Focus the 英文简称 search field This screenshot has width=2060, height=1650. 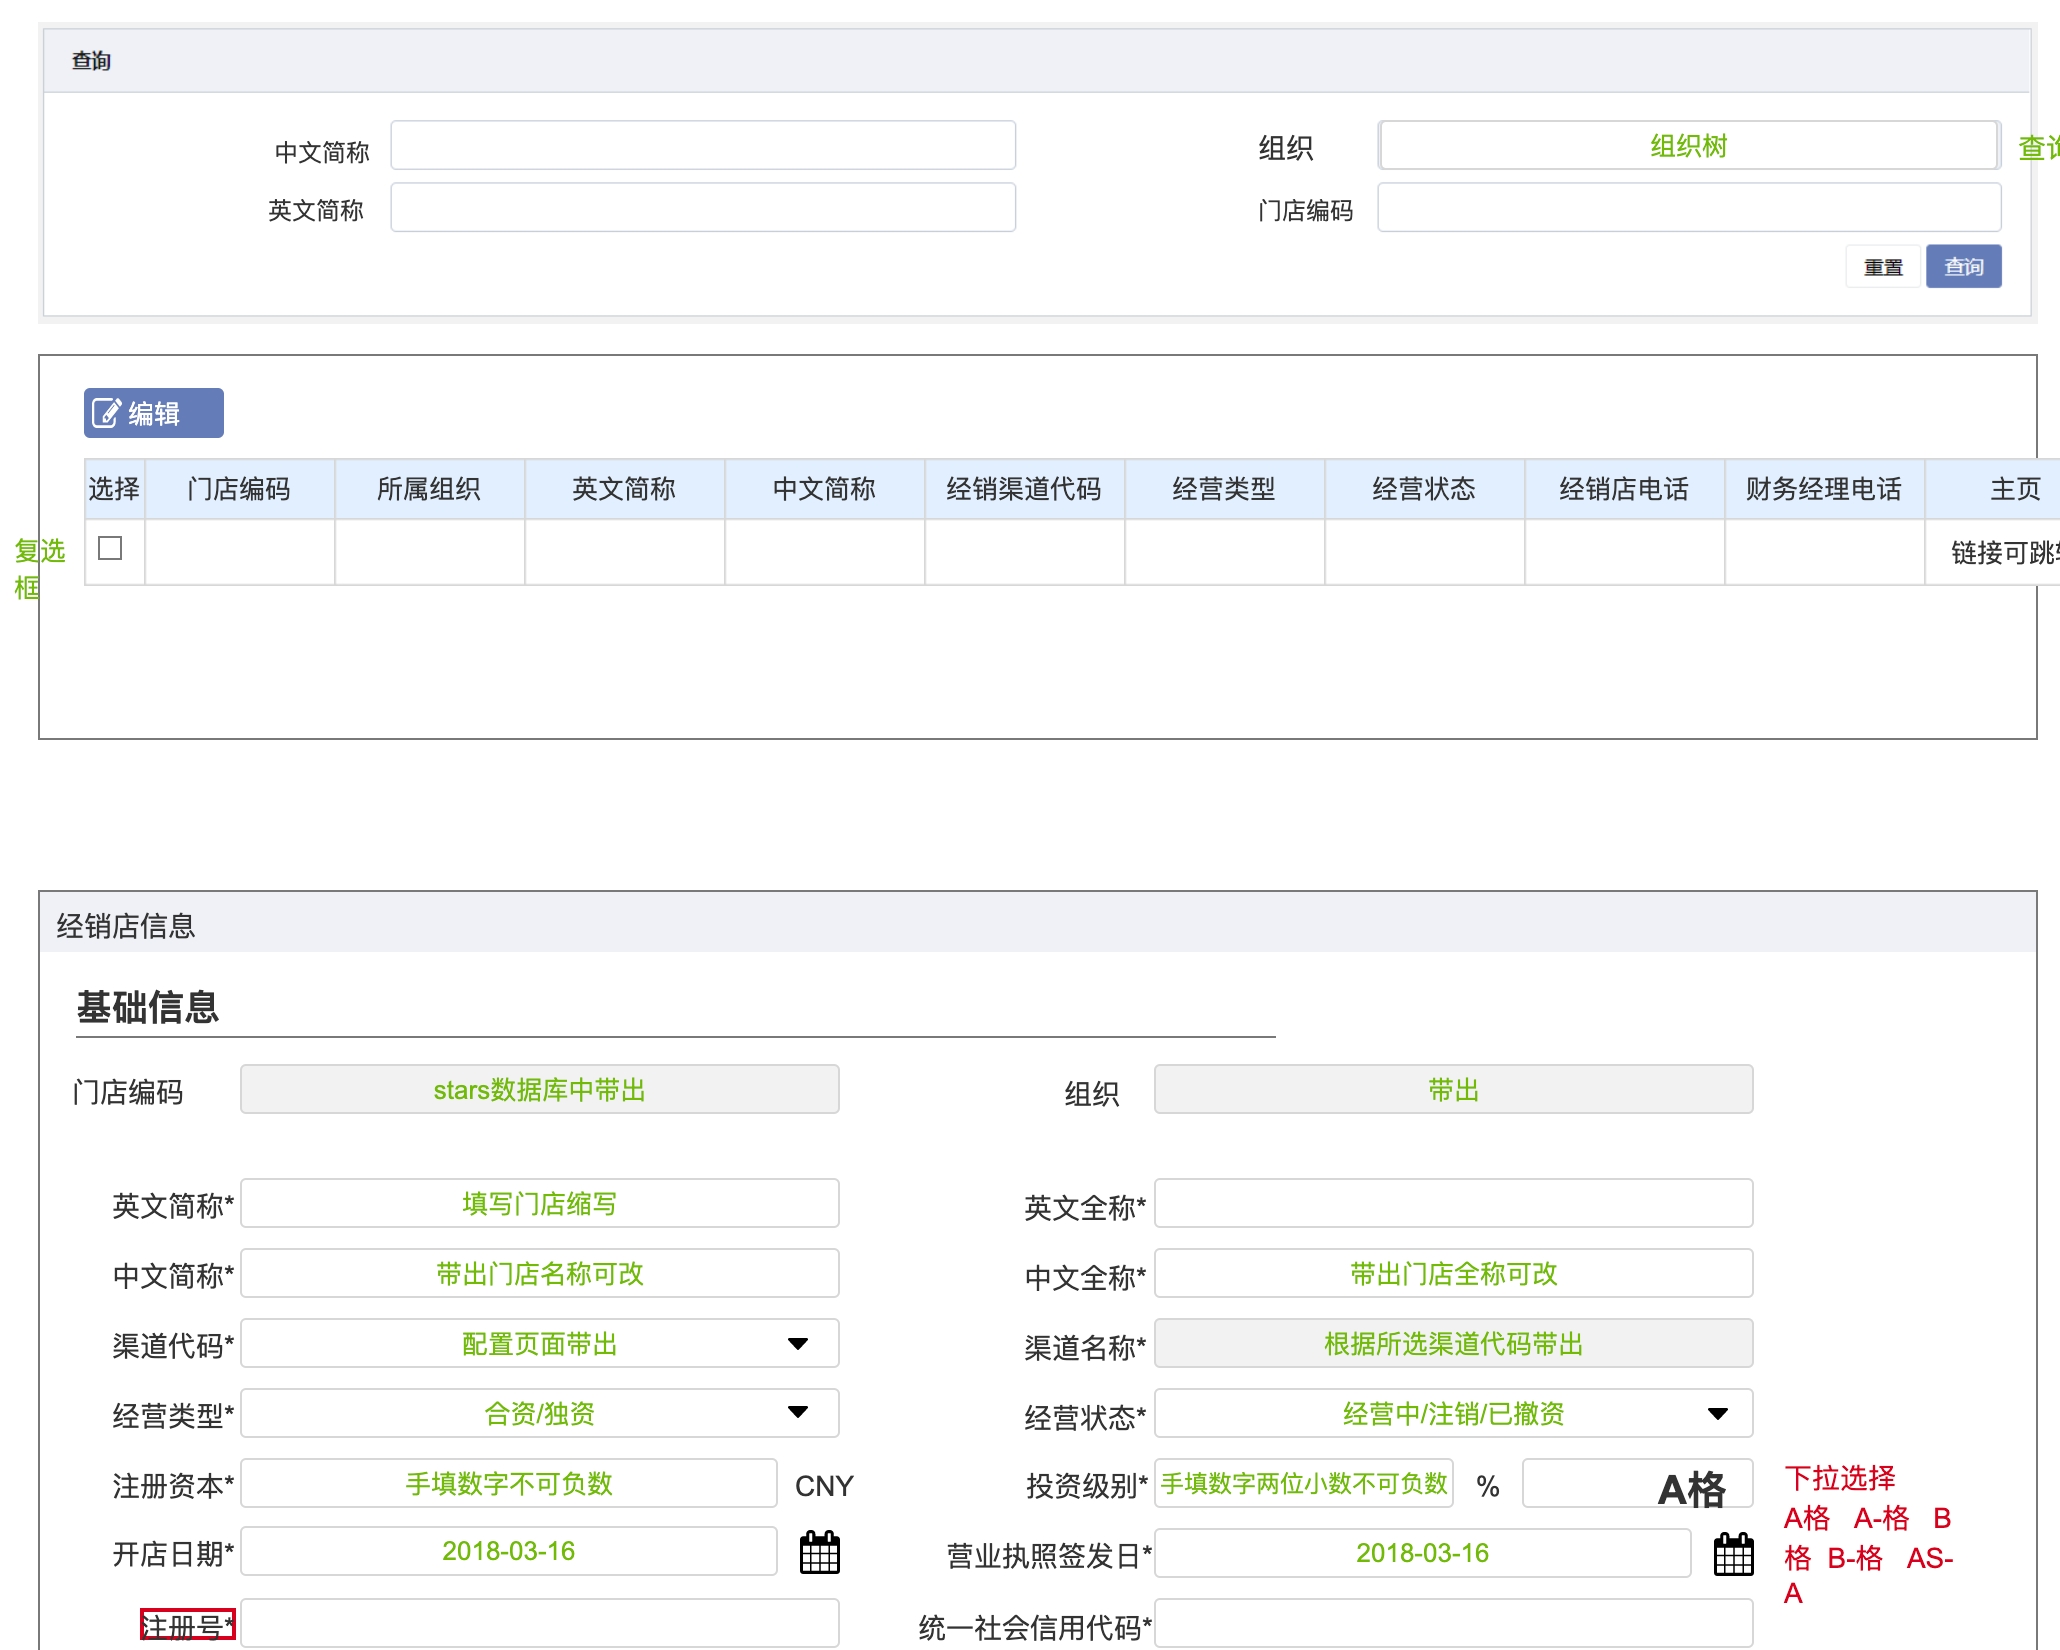(x=703, y=208)
